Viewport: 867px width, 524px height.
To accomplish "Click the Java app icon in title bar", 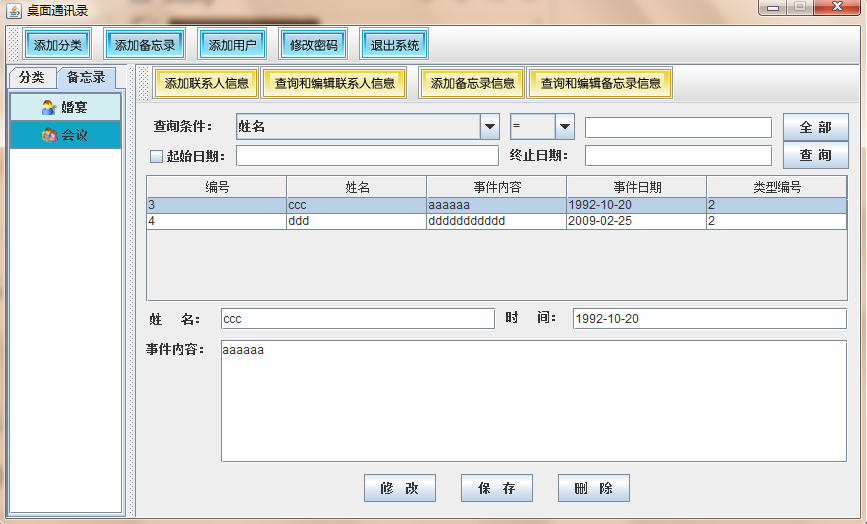I will pos(14,10).
